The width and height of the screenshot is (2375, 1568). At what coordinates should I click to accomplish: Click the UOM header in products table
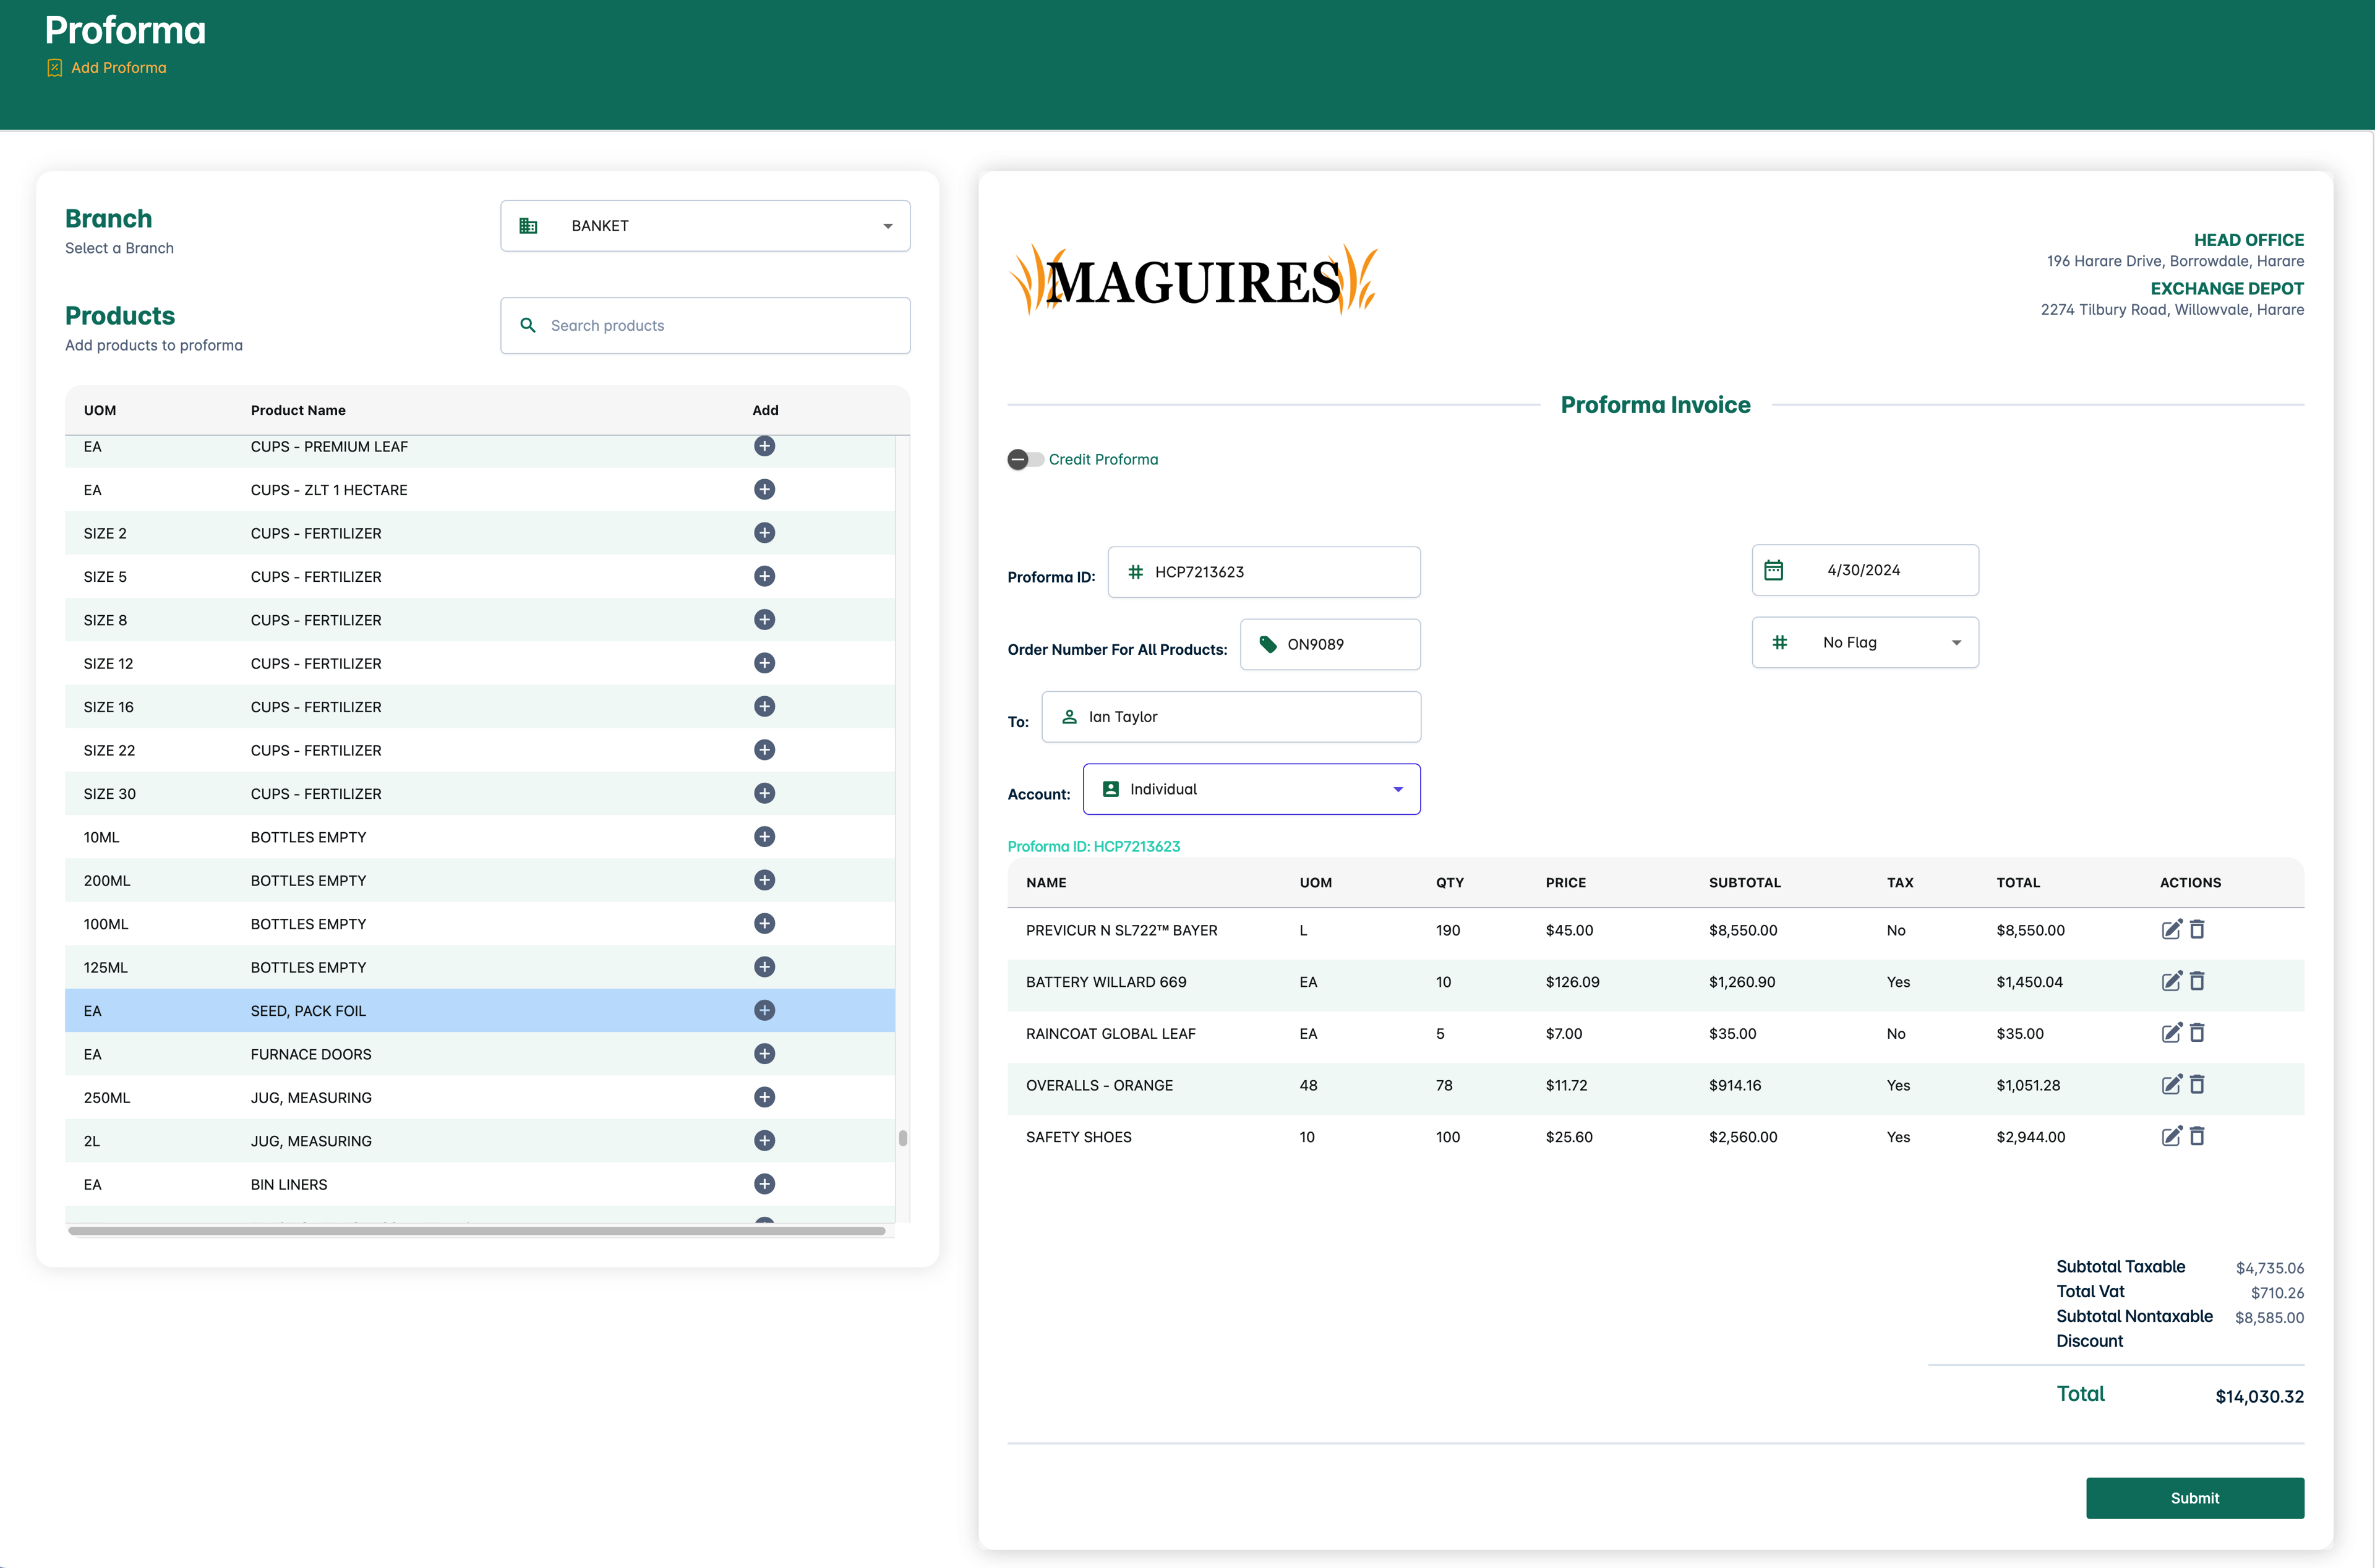pyautogui.click(x=100, y=410)
